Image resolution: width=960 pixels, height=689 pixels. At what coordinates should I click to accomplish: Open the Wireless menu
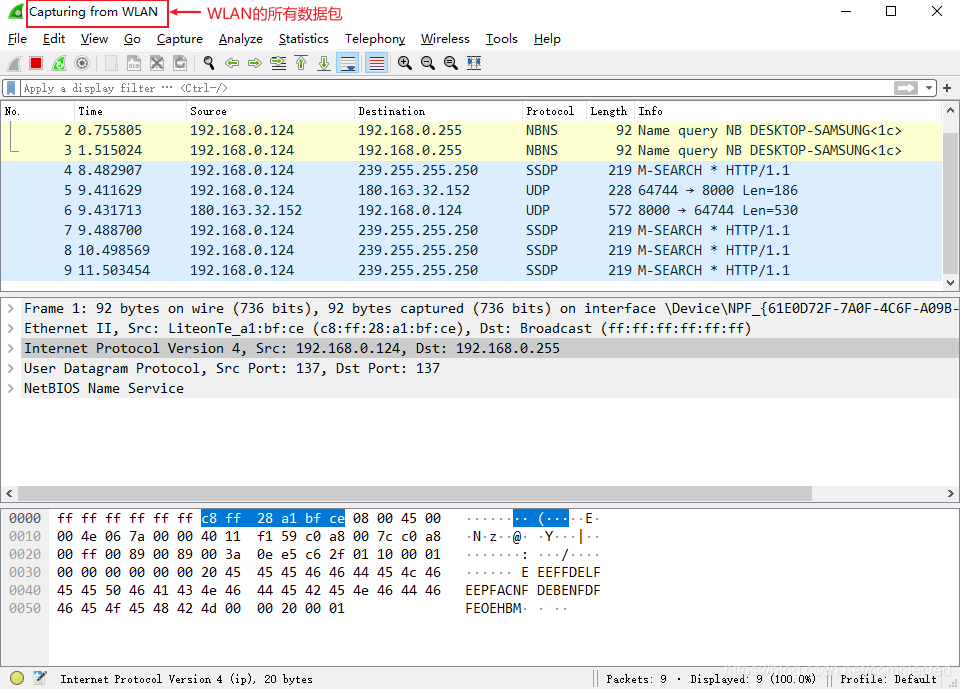(445, 39)
